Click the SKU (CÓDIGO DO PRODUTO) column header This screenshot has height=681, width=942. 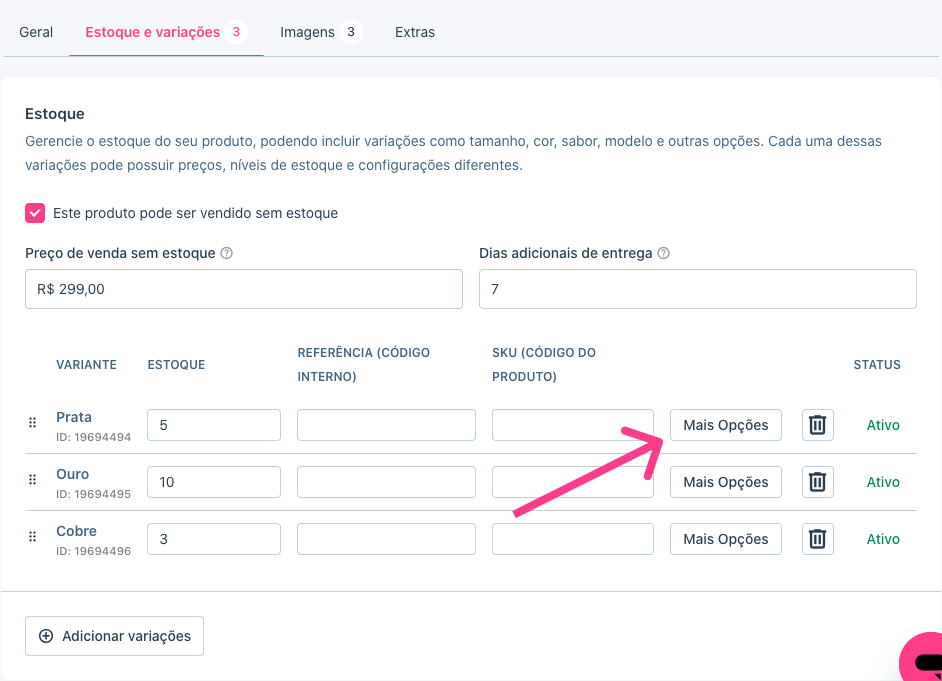(544, 365)
